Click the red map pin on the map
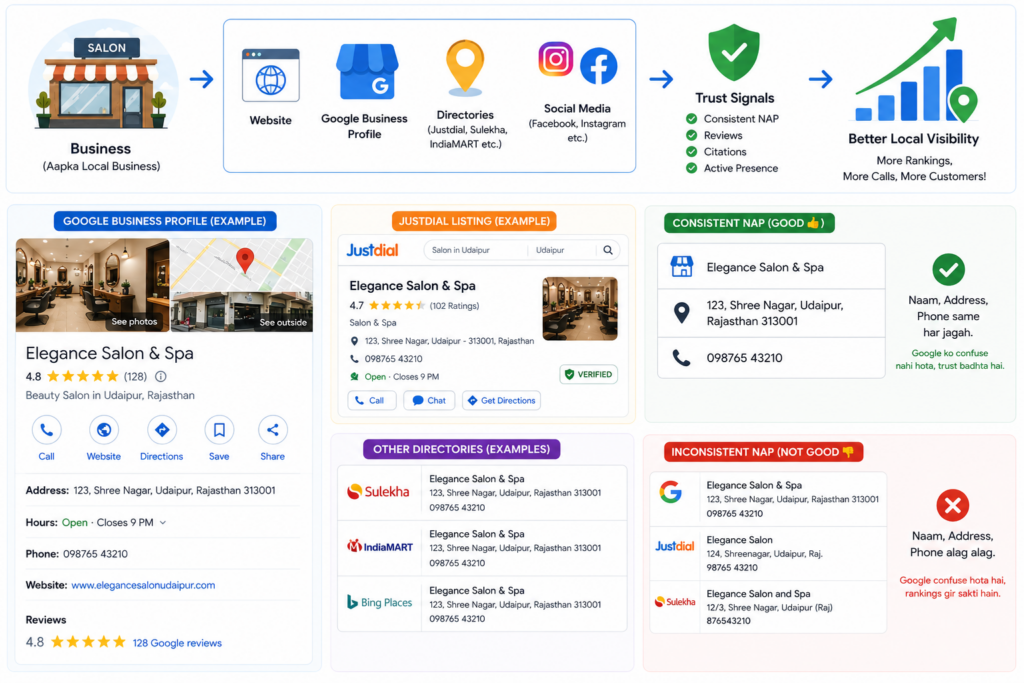 (245, 261)
